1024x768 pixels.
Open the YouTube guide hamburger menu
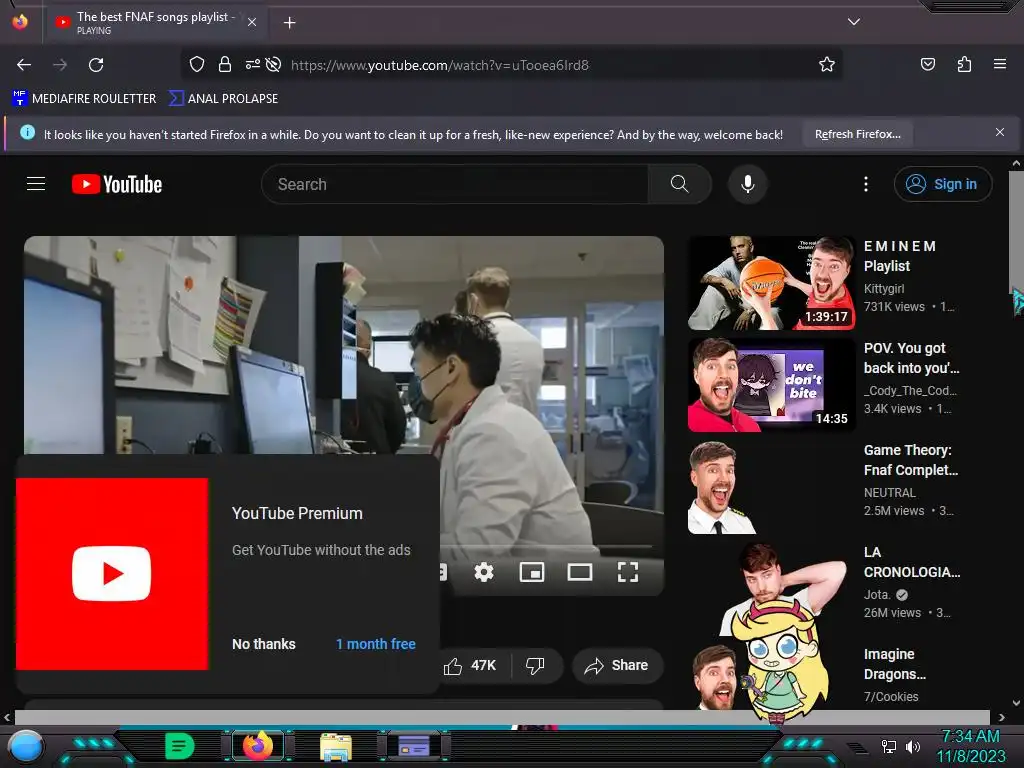[x=36, y=184]
